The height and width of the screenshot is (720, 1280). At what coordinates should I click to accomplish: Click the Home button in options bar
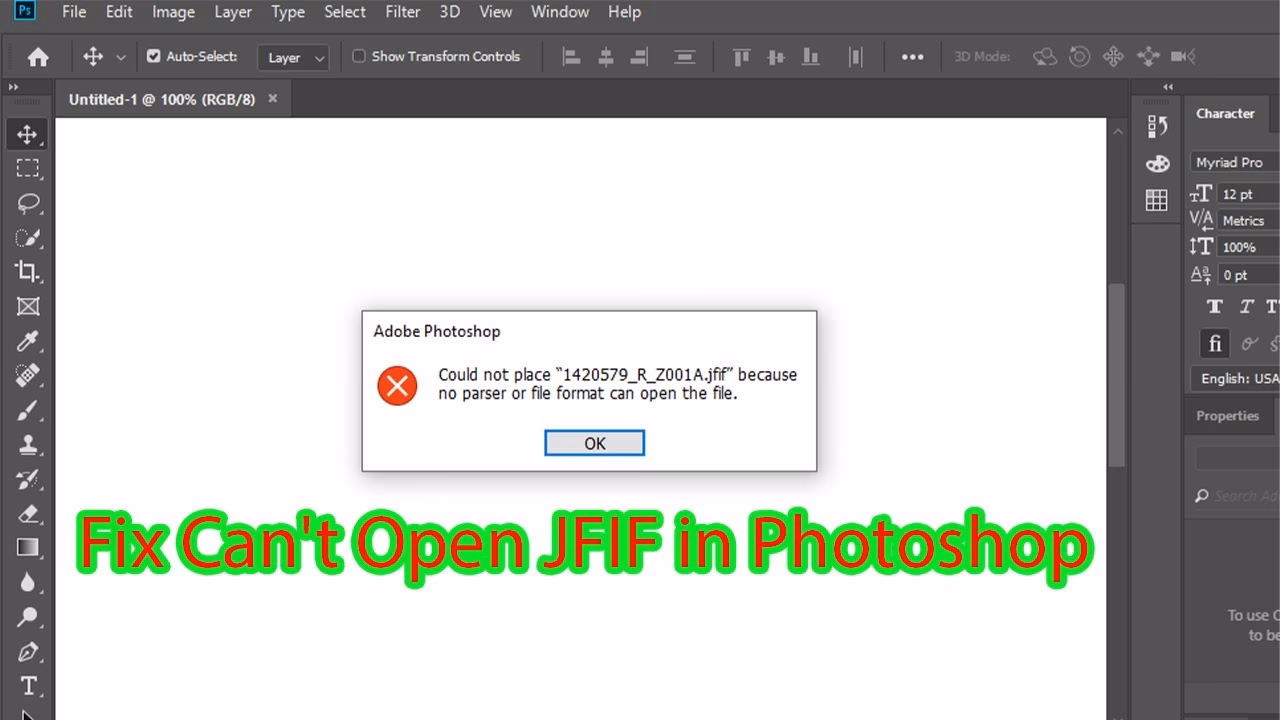[38, 58]
